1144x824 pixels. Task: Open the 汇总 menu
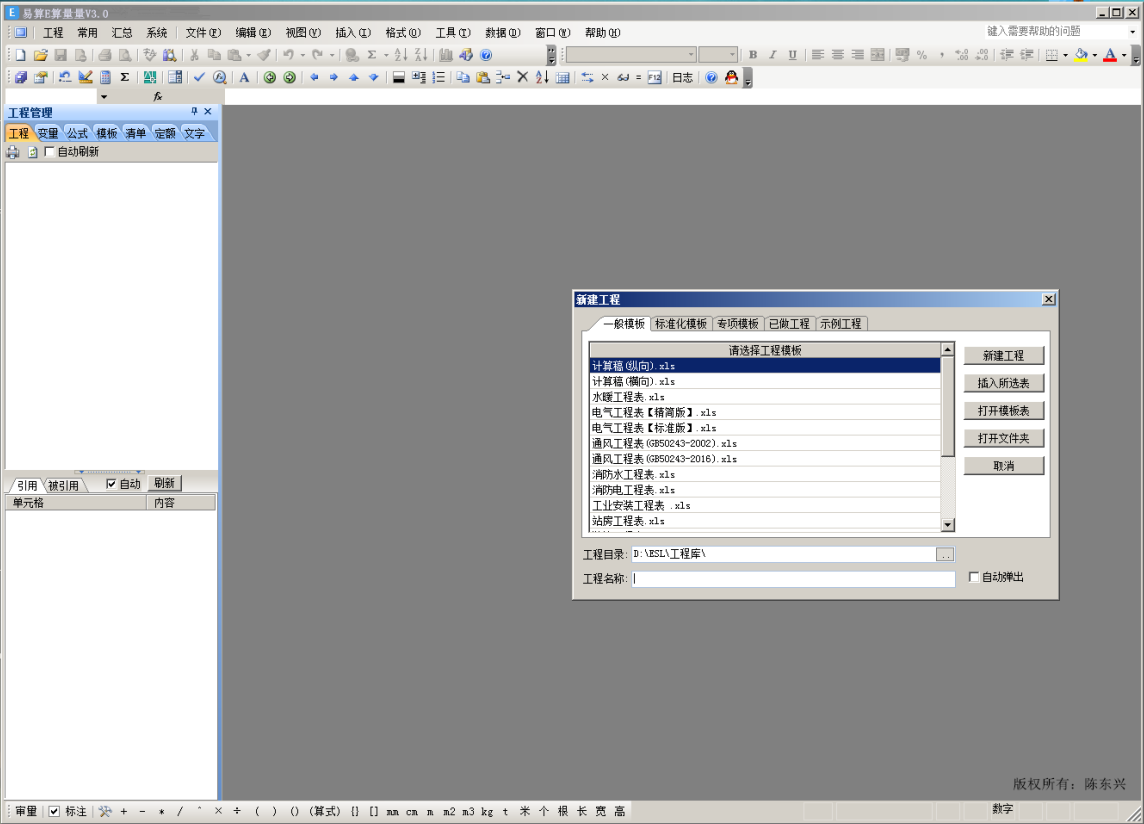(x=122, y=33)
